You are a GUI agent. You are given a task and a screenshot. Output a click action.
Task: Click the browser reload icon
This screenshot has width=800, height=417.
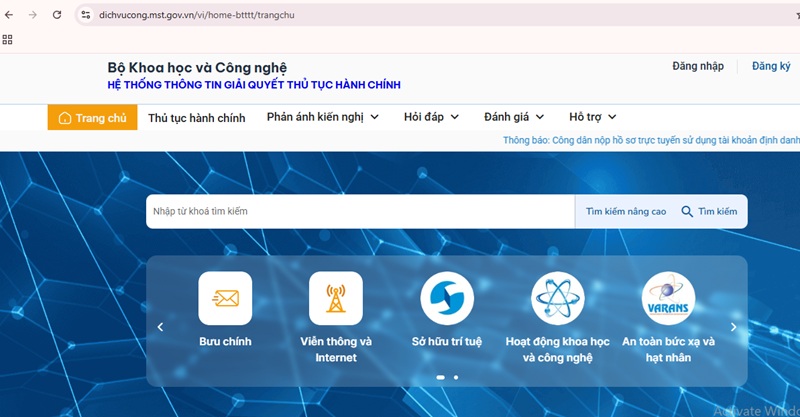pos(57,15)
